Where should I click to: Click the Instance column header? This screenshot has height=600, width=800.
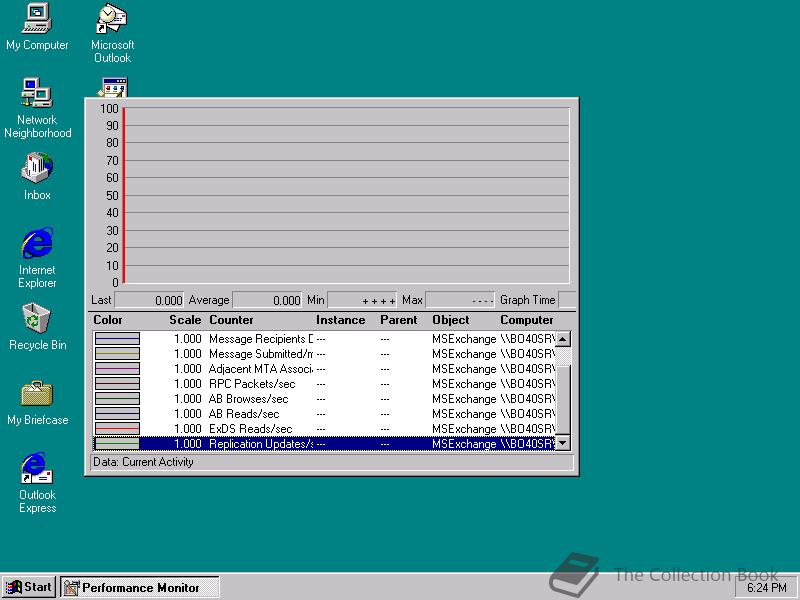[x=340, y=320]
